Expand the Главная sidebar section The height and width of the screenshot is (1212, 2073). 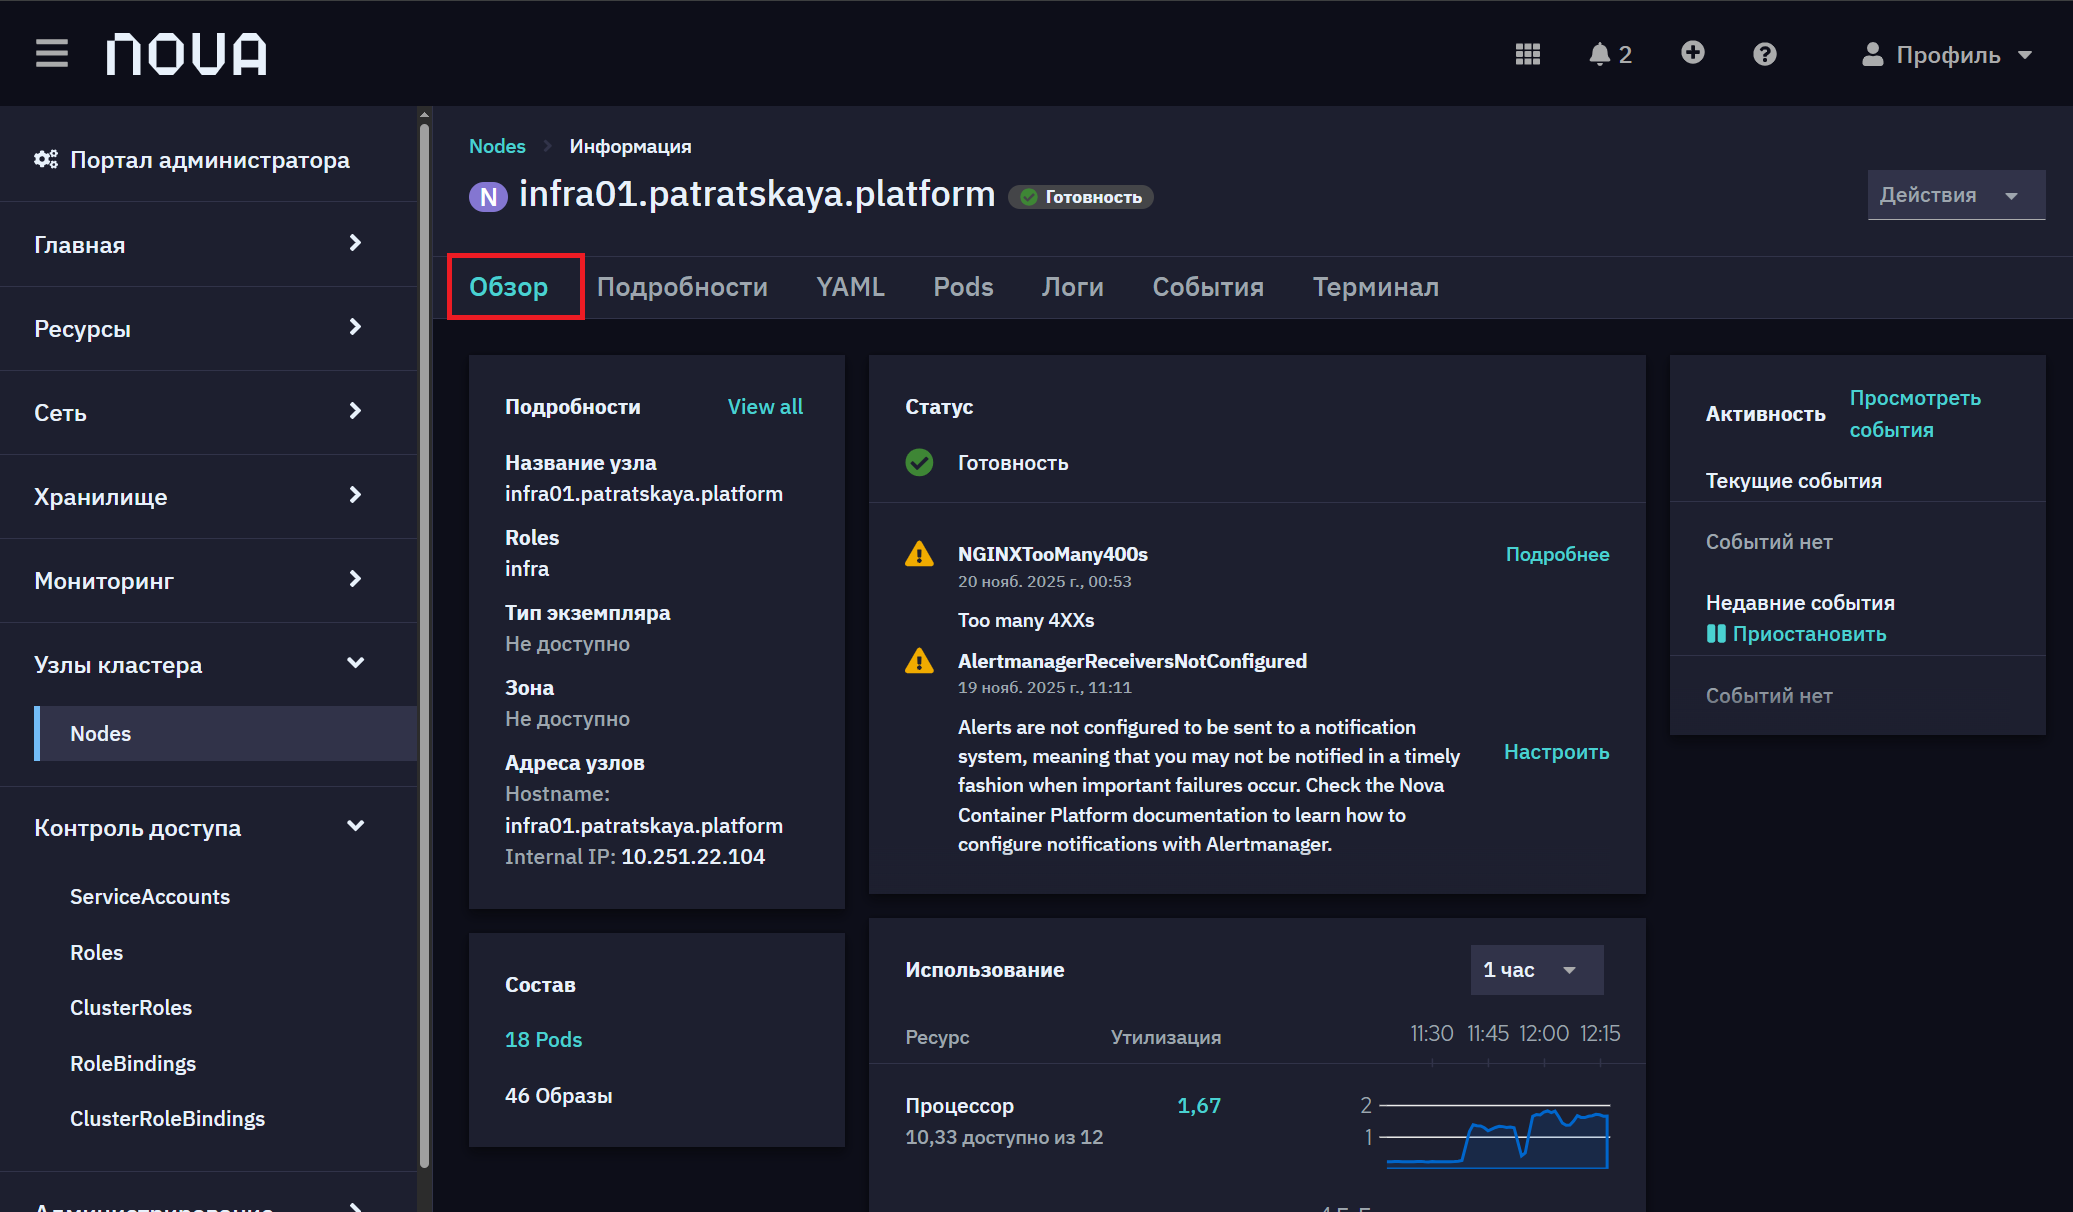(208, 244)
